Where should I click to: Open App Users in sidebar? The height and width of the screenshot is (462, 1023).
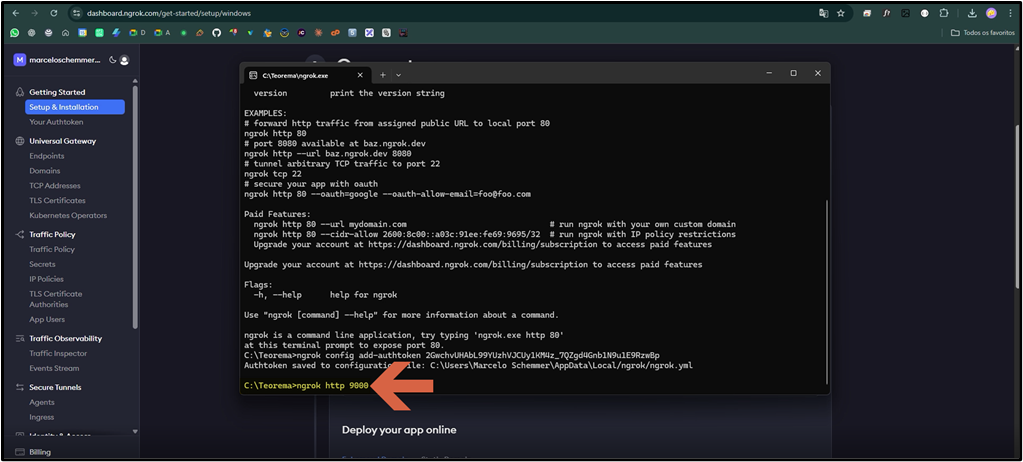(47, 320)
